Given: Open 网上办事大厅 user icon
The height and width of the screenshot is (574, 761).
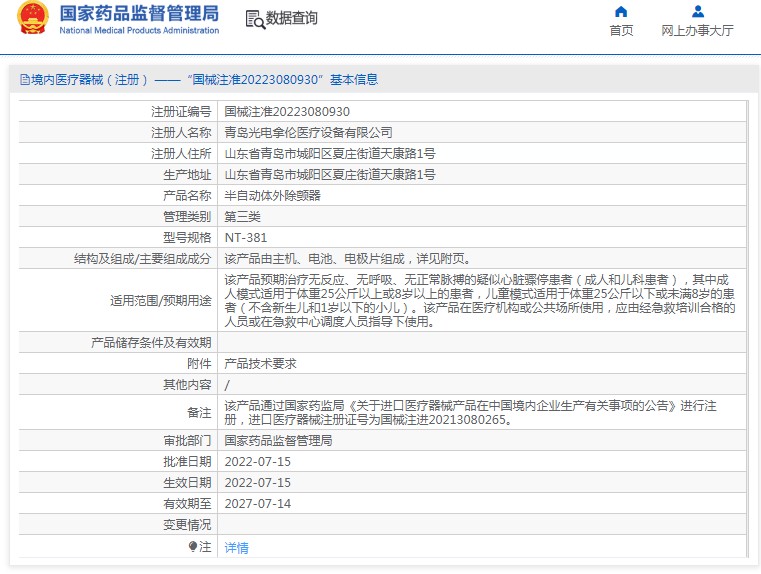Looking at the screenshot, I should tap(697, 11).
